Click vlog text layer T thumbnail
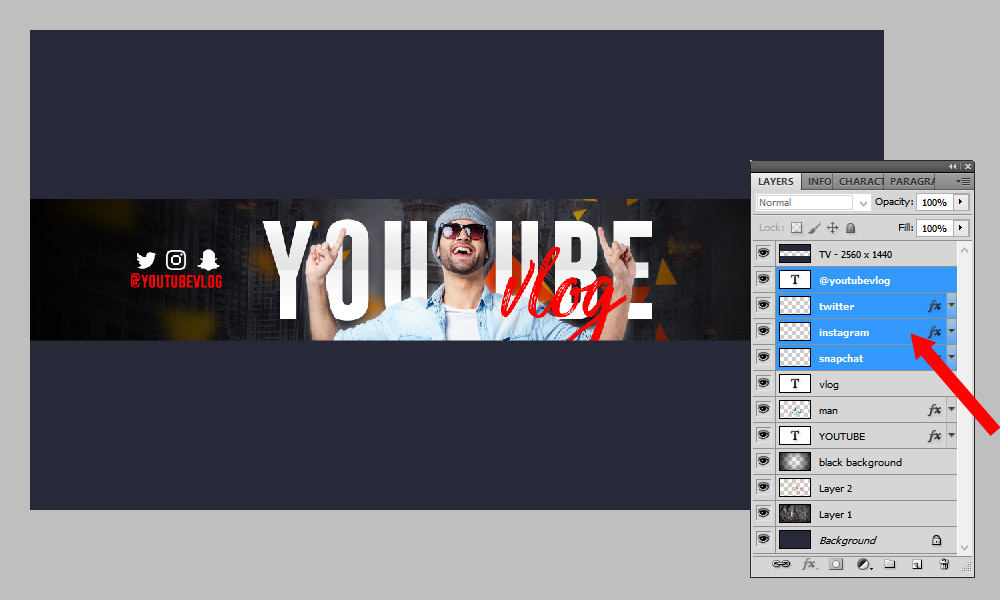 pyautogui.click(x=795, y=384)
